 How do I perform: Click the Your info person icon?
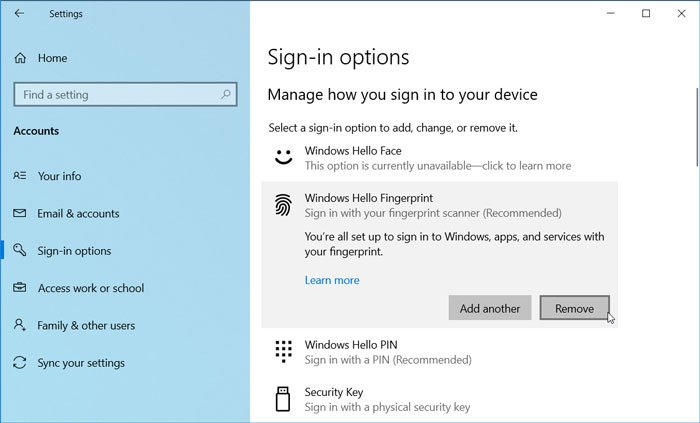pos(20,176)
